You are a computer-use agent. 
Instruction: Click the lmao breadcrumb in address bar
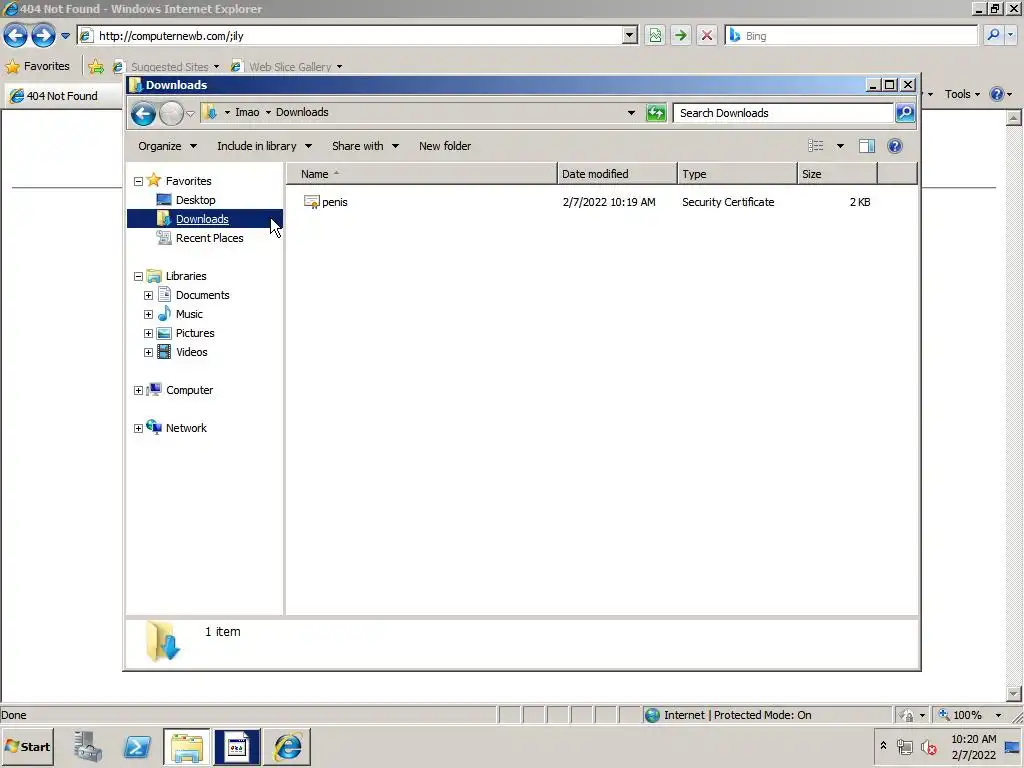247,112
